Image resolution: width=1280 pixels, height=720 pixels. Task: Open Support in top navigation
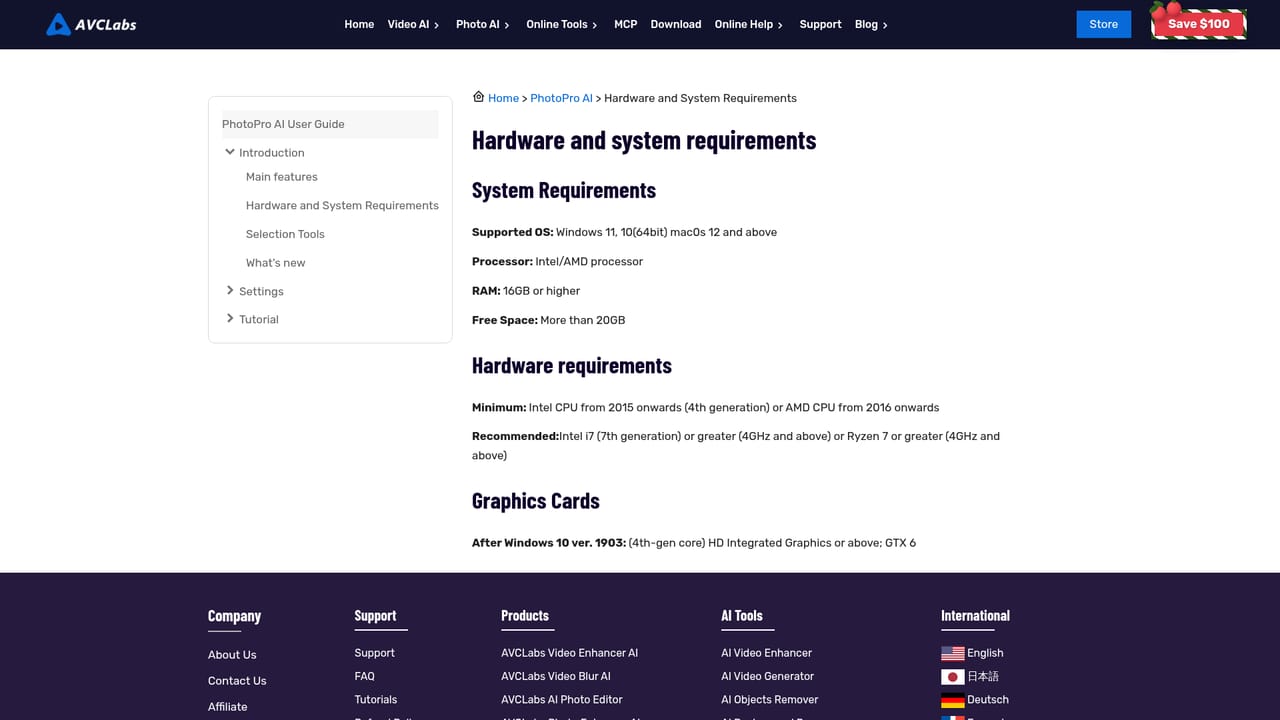click(x=820, y=24)
